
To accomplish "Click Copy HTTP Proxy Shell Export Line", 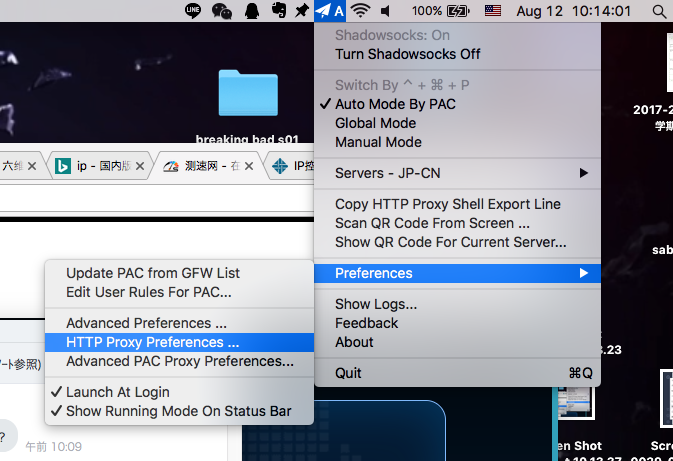I will (x=457, y=204).
